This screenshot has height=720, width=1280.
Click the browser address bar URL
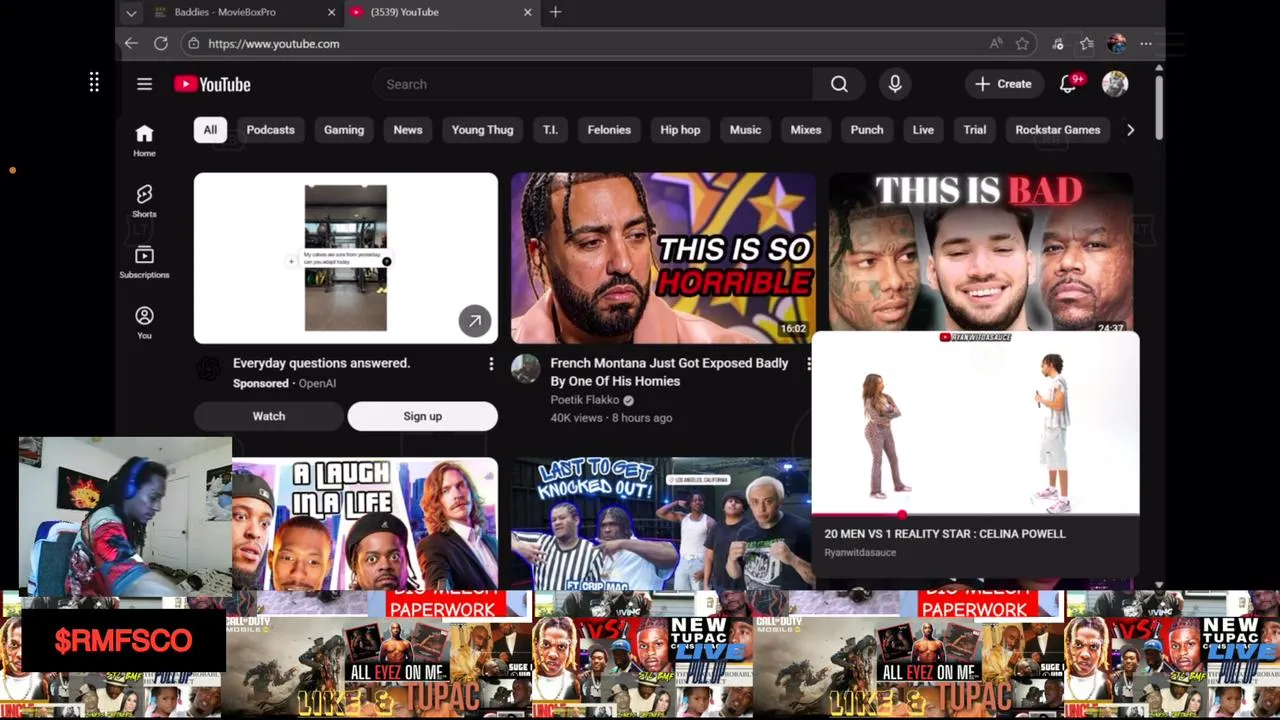274,43
